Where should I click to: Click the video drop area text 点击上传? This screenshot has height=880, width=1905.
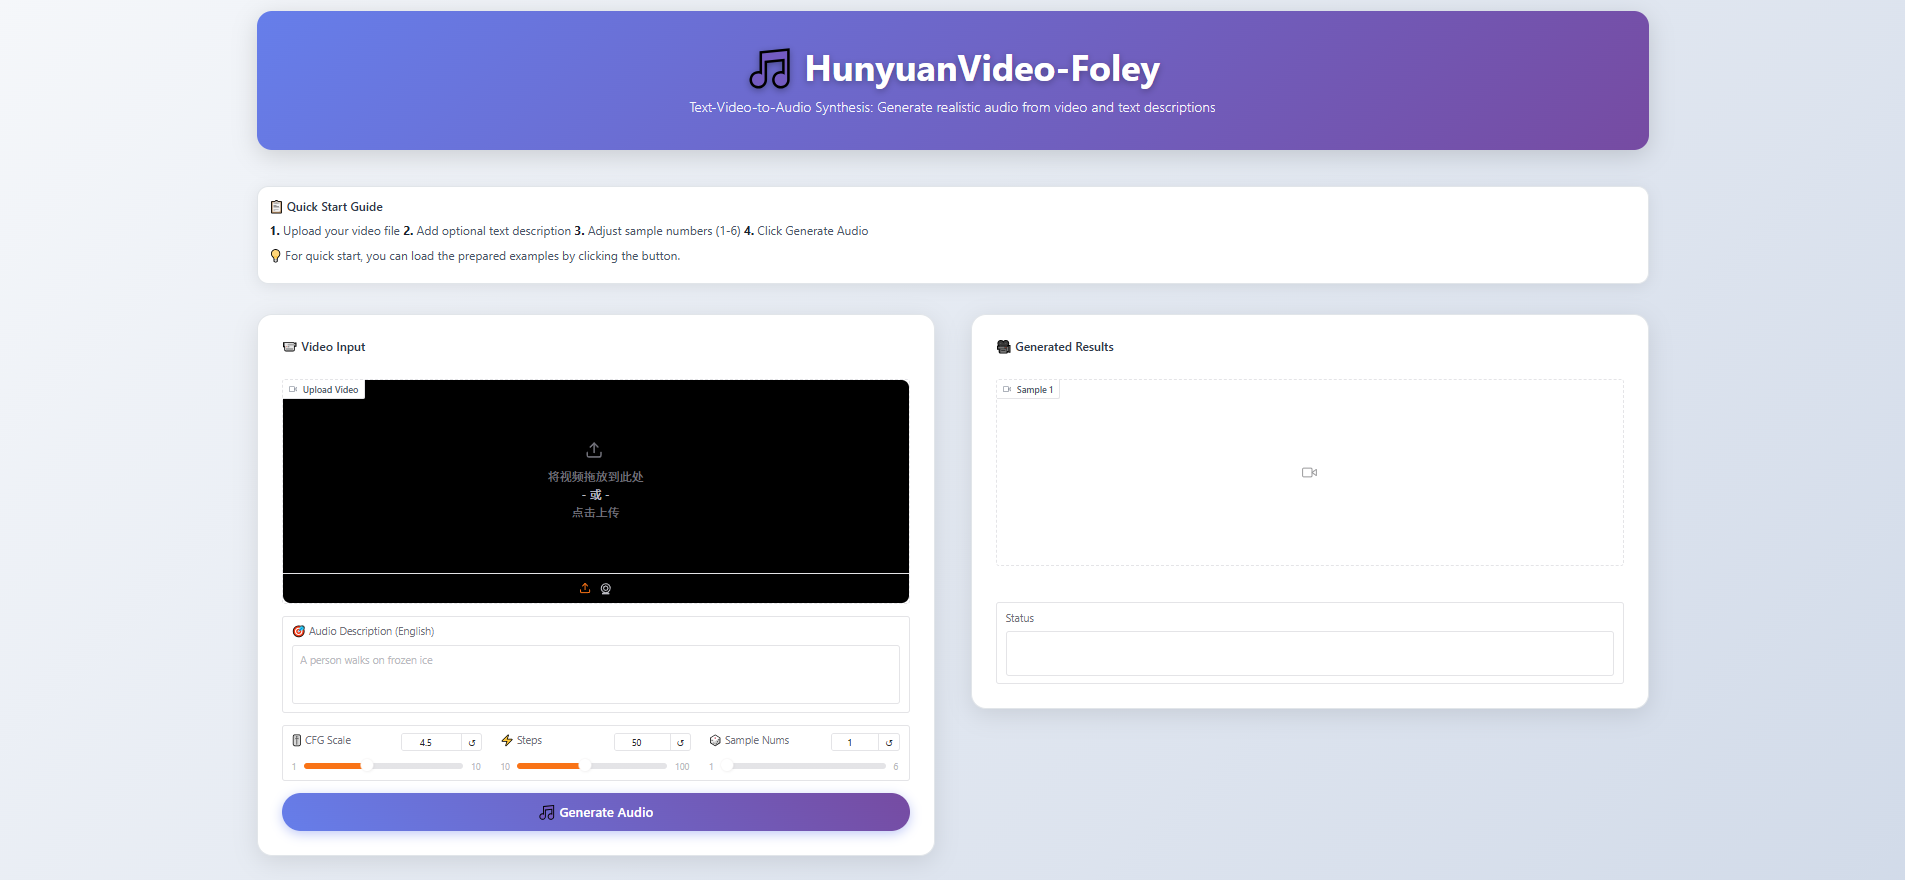pos(595,512)
